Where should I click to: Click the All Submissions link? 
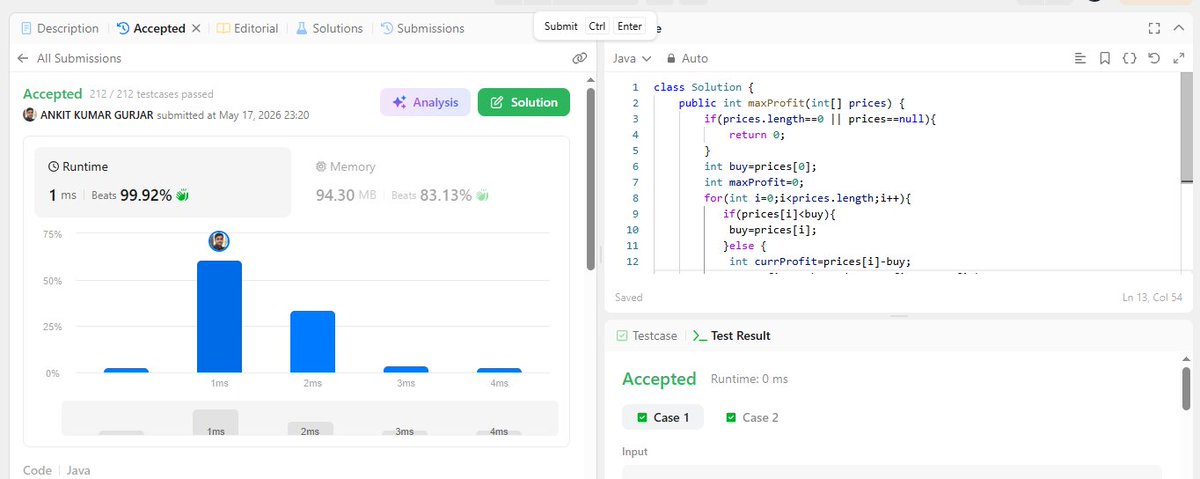79,59
